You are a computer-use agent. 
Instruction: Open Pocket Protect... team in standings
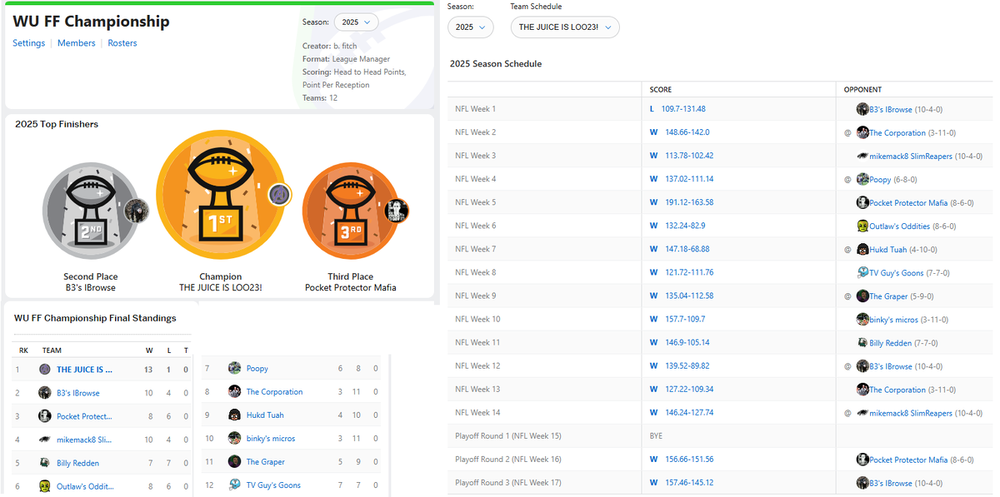click(x=84, y=417)
